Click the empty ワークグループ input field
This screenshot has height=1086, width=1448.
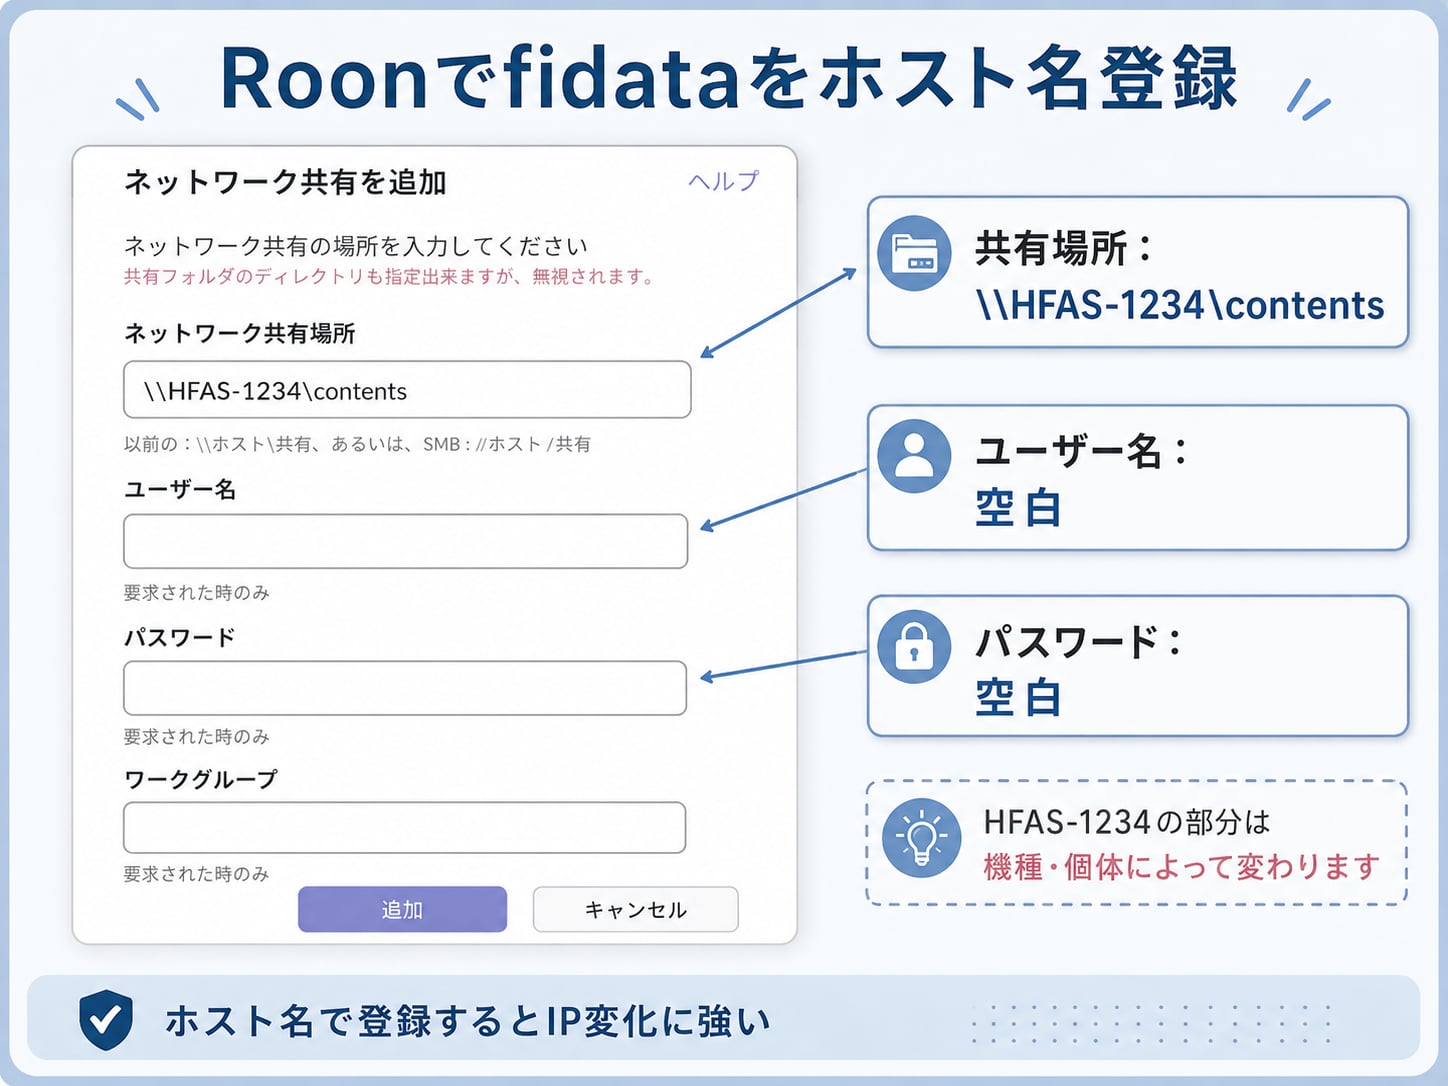click(404, 827)
